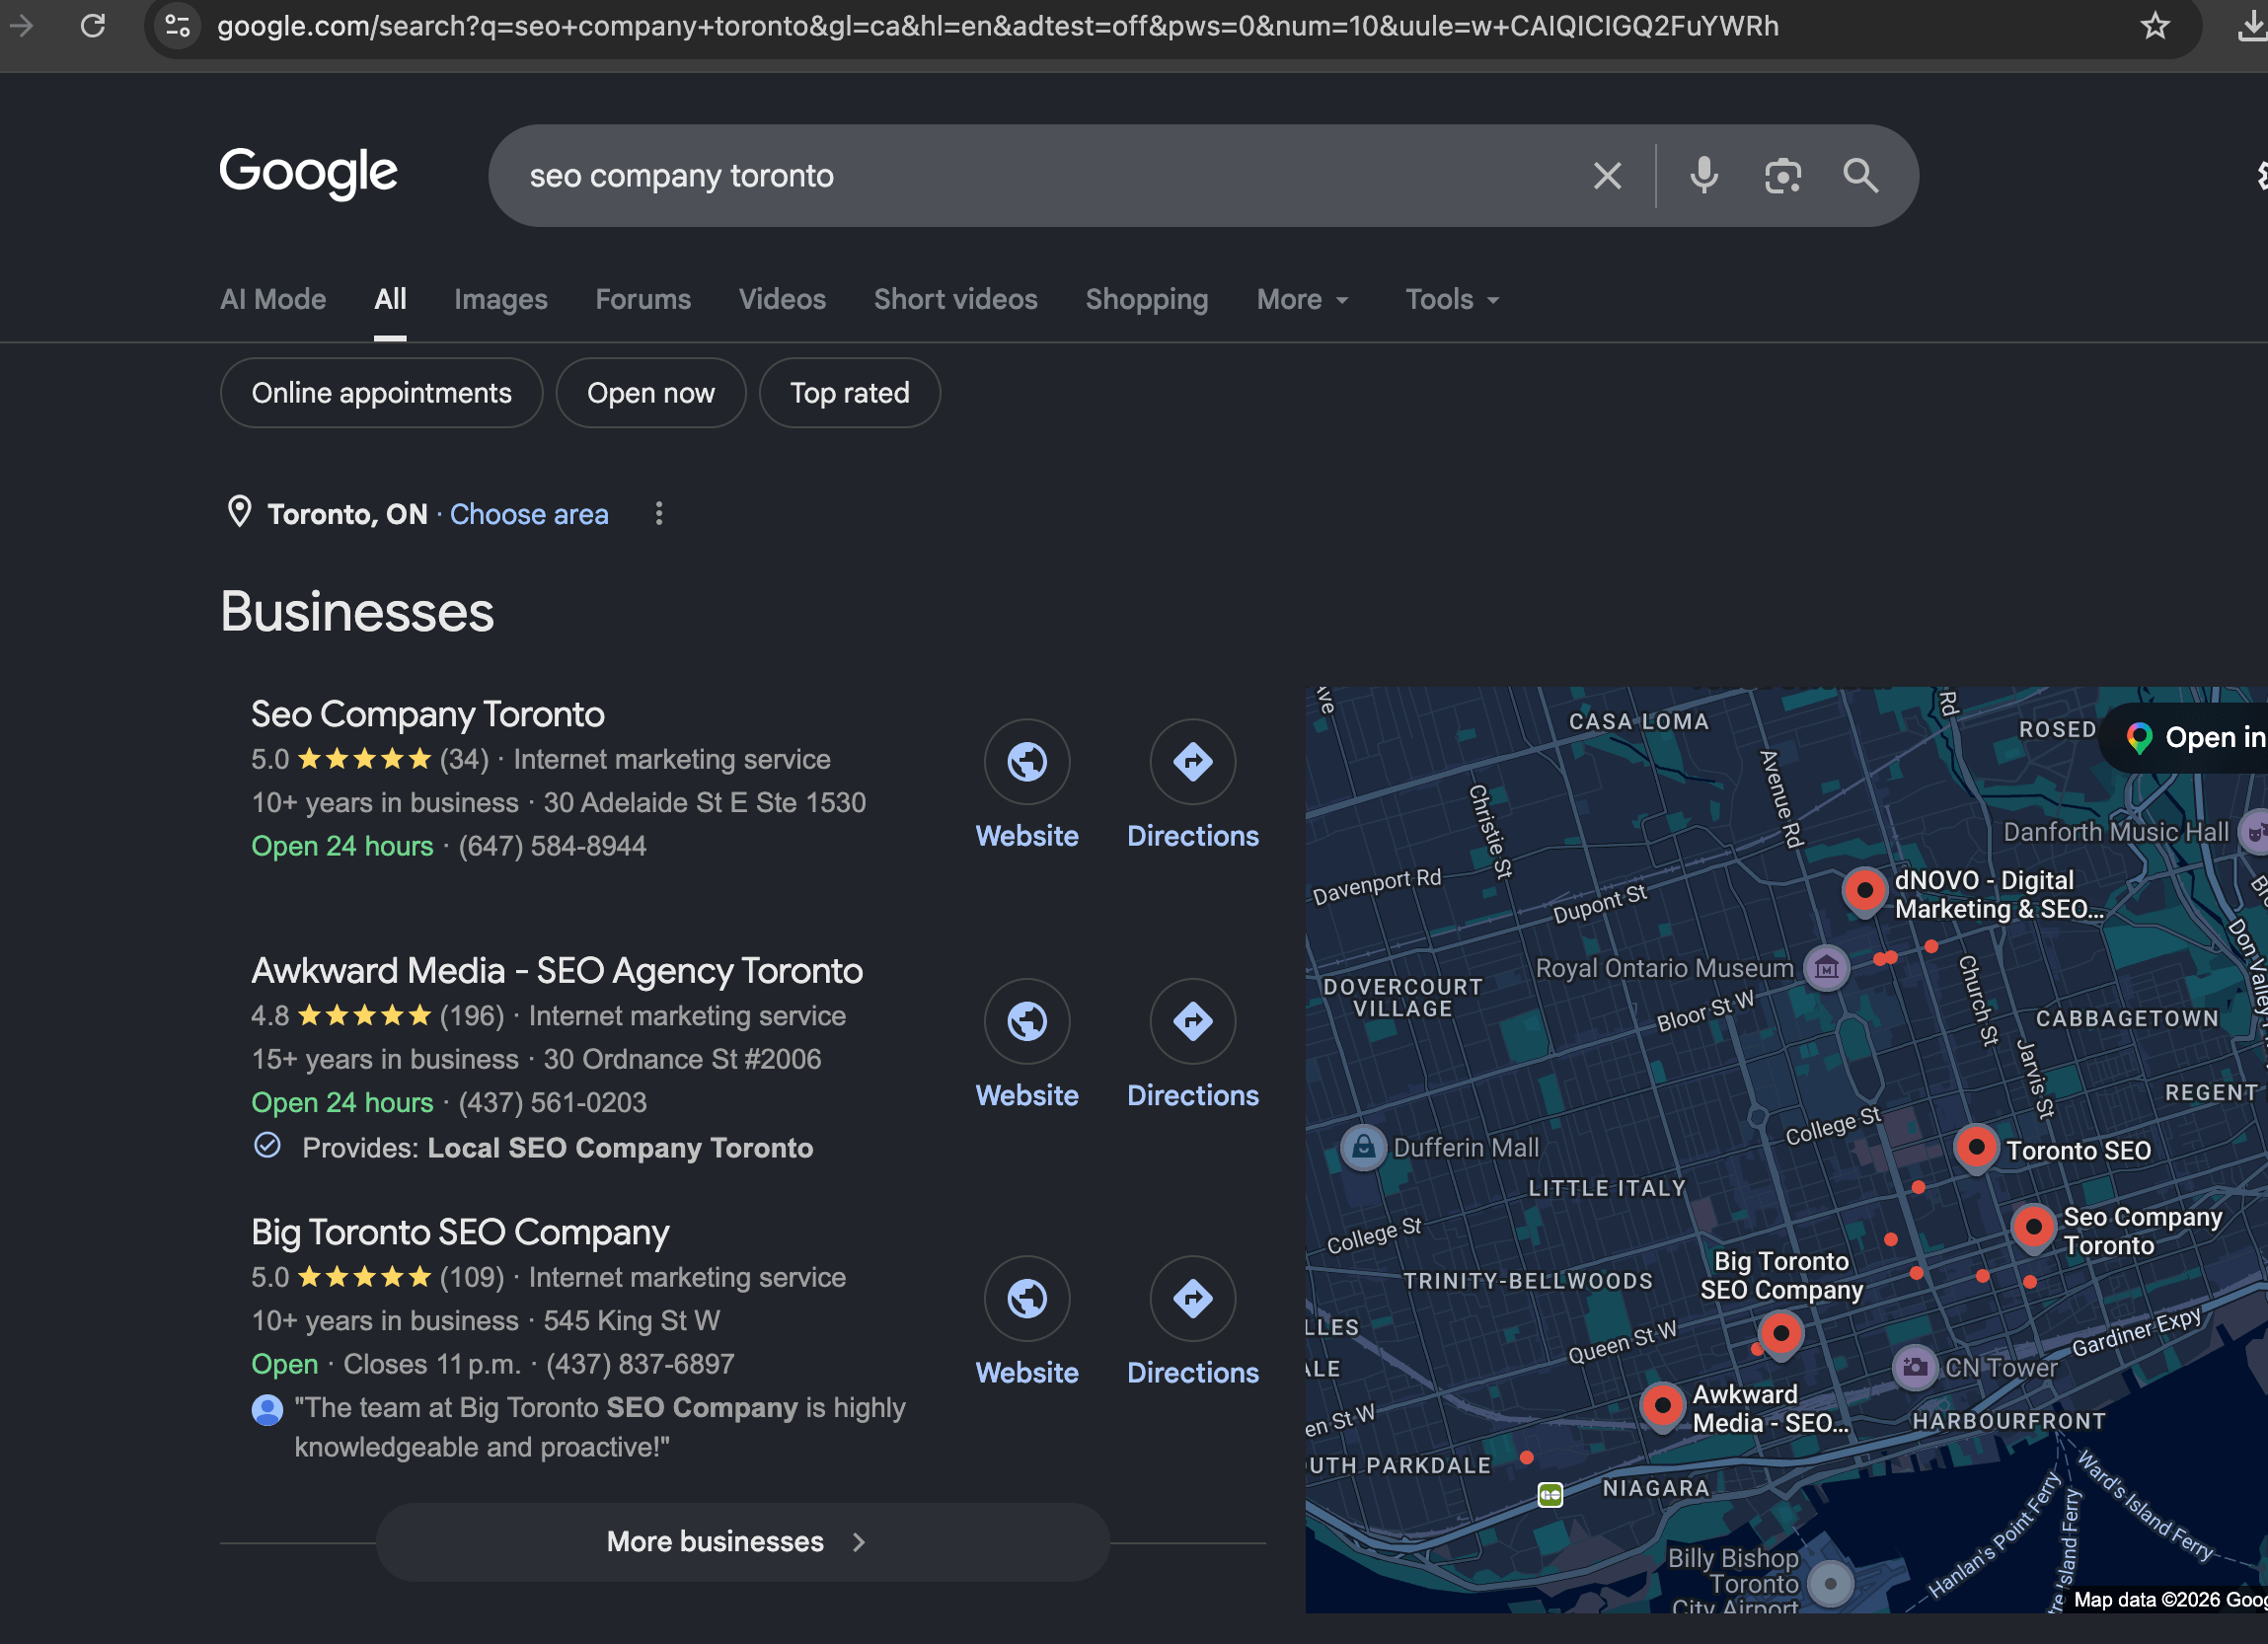Select dNOVO Digital Marketing map pin

pyautogui.click(x=1864, y=891)
